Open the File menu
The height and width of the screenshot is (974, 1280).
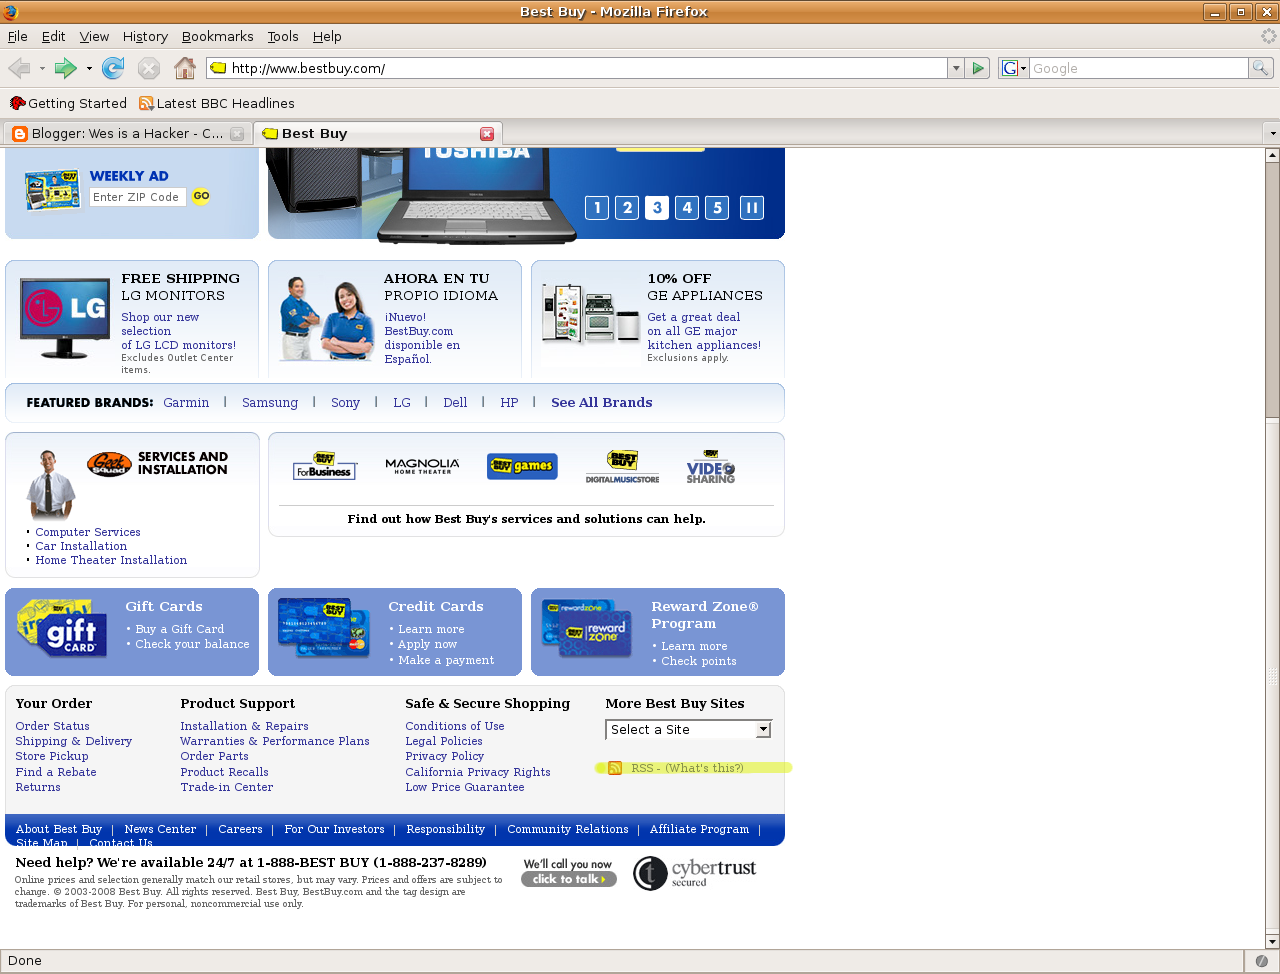point(18,36)
